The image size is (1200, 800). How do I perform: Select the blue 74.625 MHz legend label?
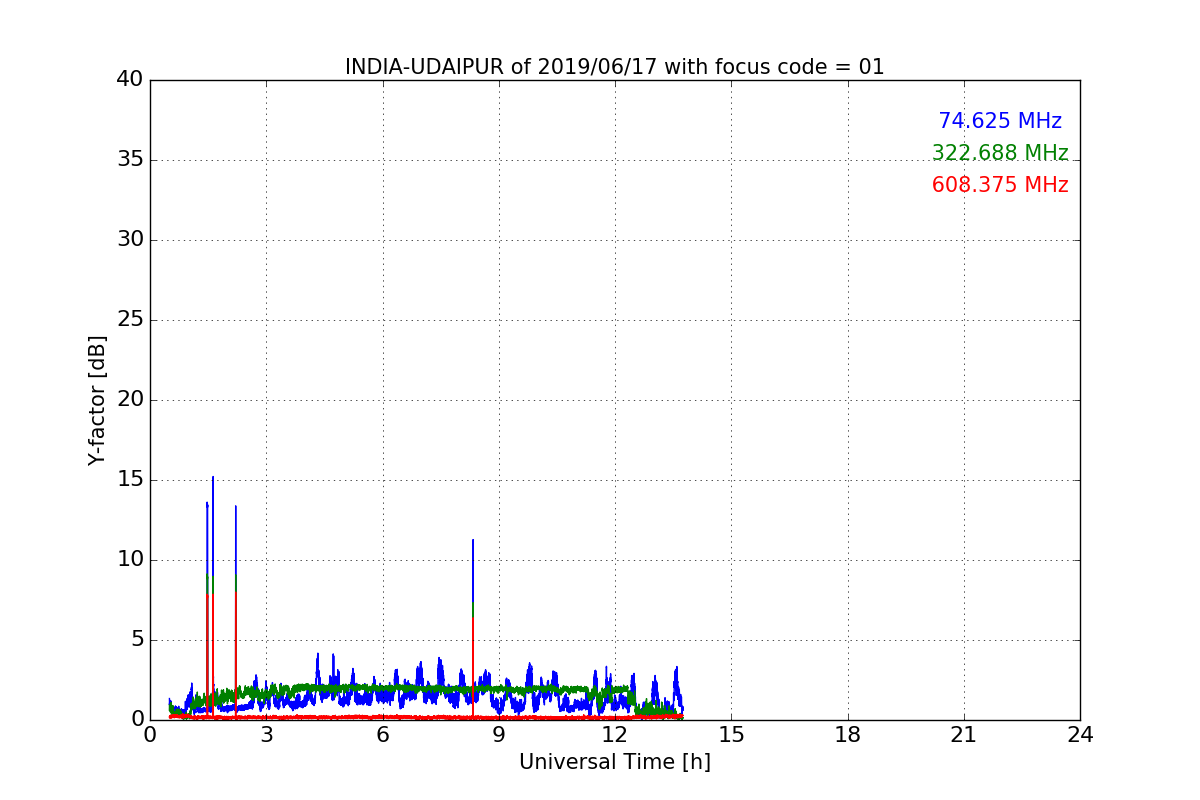tap(1000, 121)
